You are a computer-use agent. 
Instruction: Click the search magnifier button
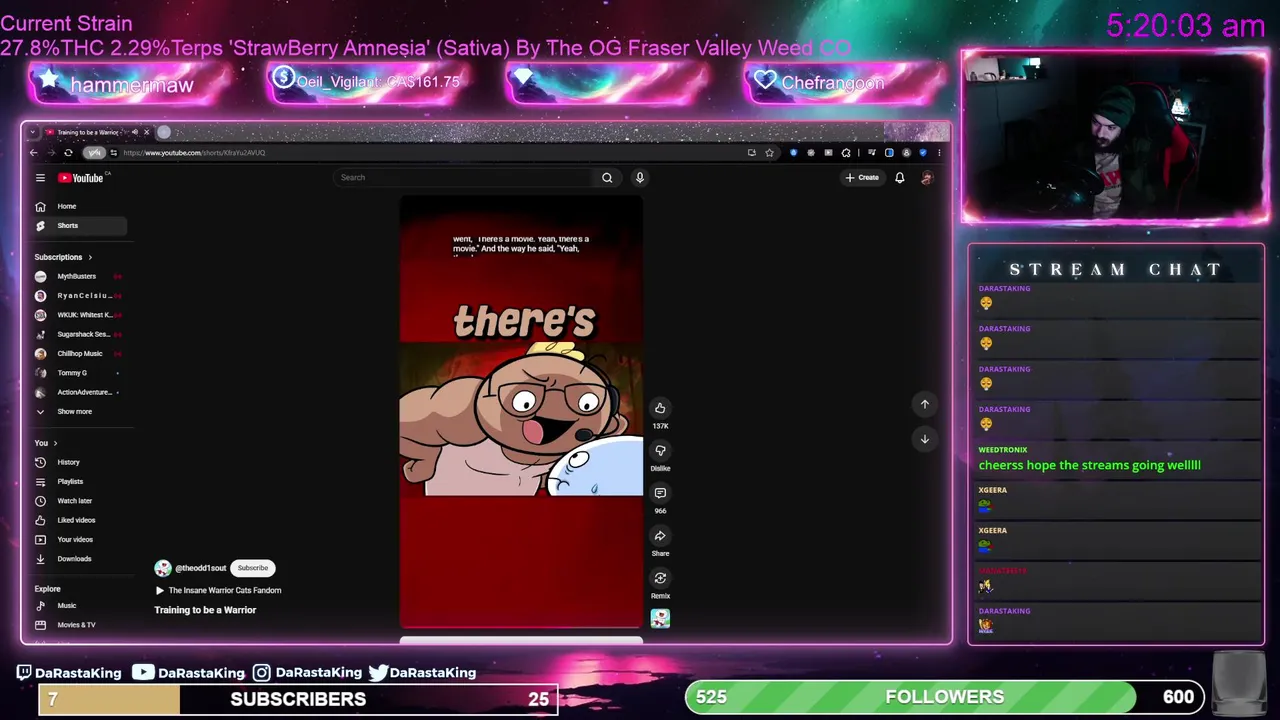click(x=607, y=178)
